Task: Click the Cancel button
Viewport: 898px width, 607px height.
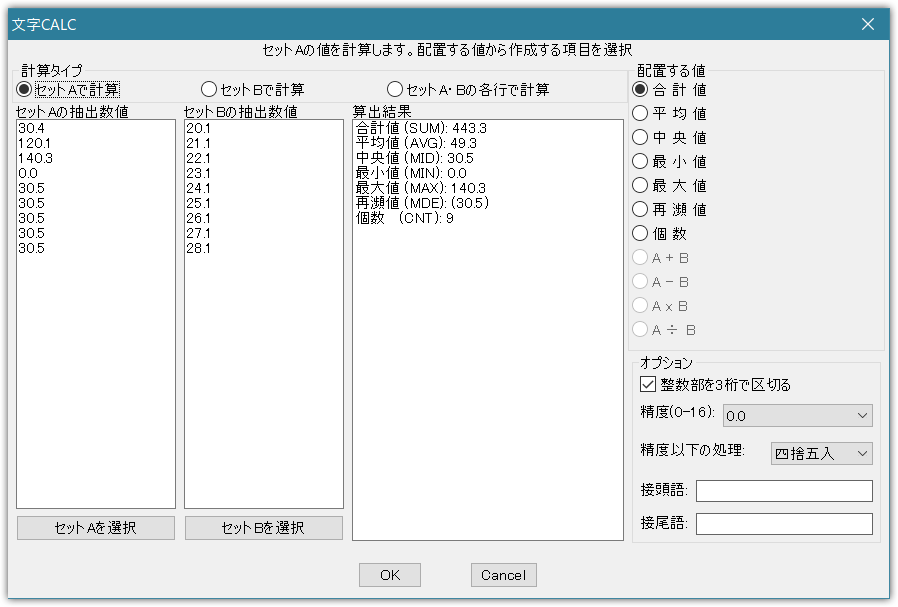Action: point(503,575)
